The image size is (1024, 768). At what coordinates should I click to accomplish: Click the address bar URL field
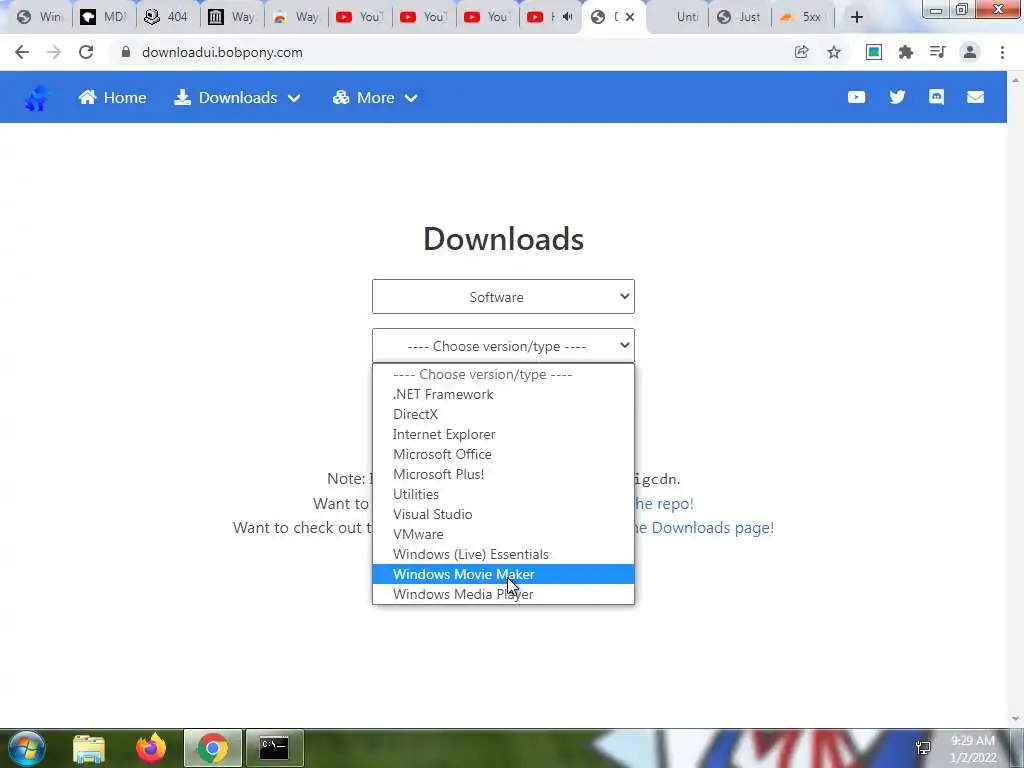pyautogui.click(x=451, y=52)
